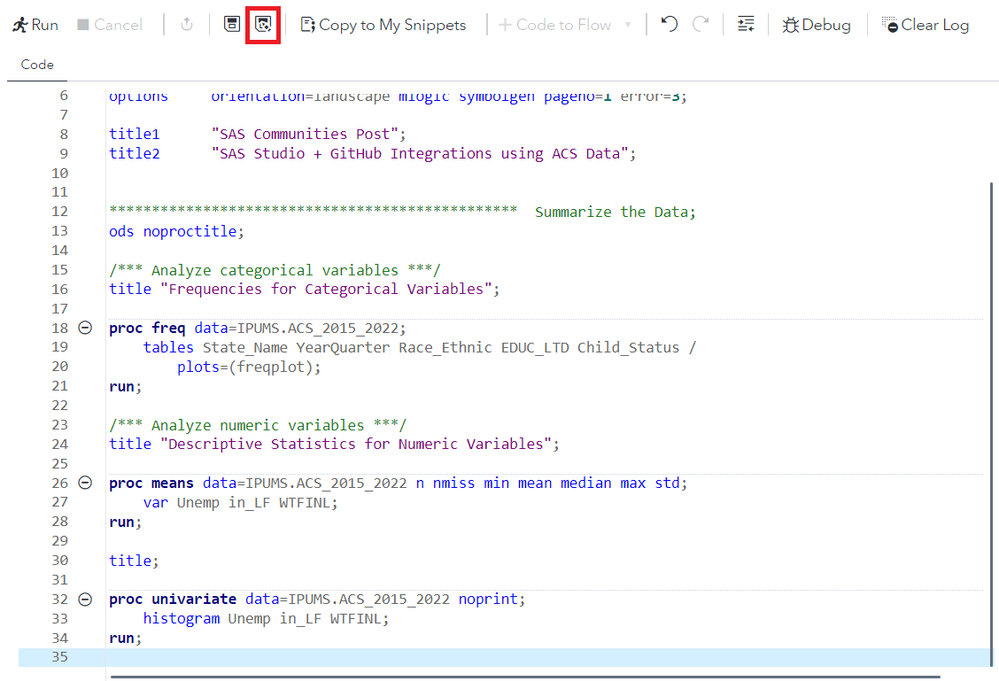Undo the last edit

(668, 24)
